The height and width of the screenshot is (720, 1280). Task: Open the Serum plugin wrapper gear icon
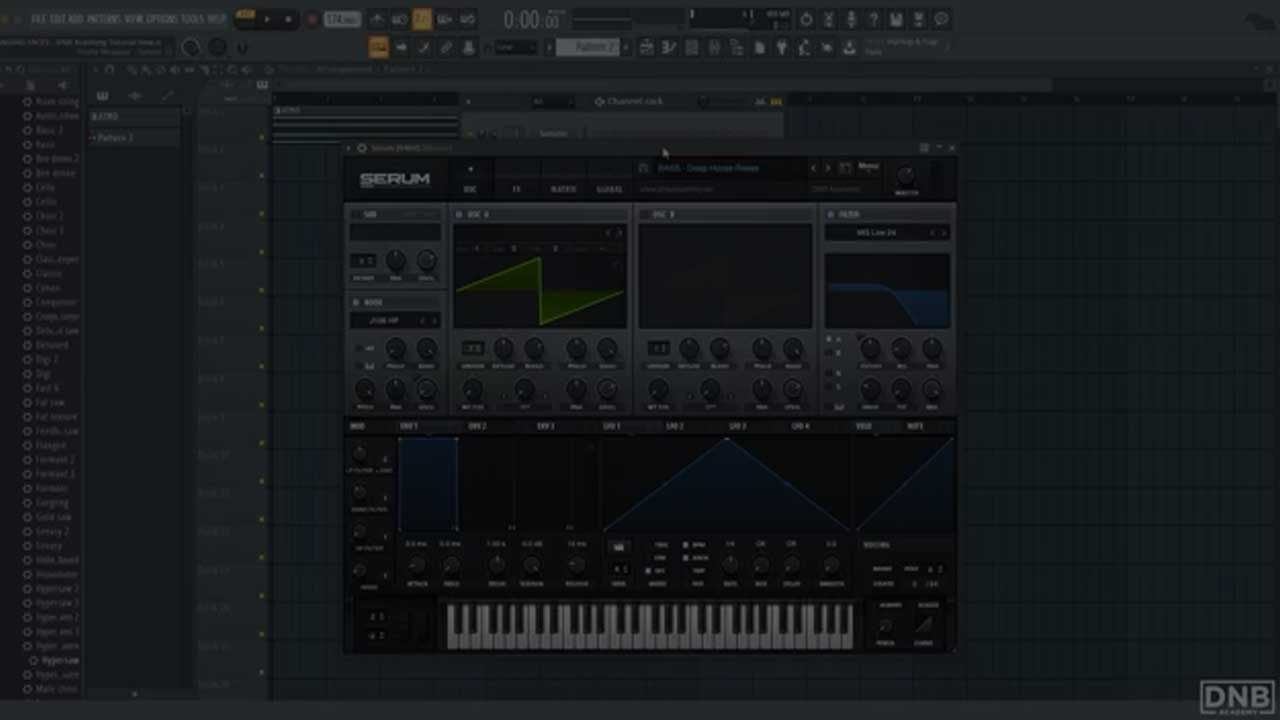pos(362,148)
